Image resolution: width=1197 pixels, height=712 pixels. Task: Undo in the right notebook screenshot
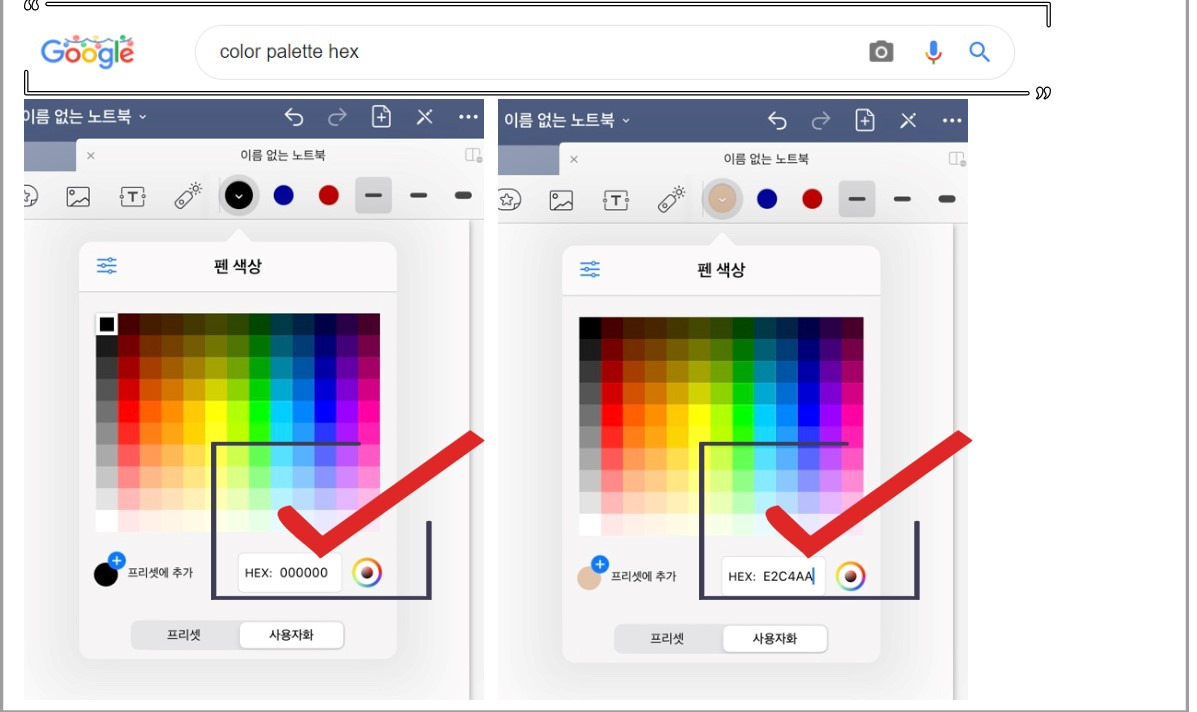coord(777,121)
